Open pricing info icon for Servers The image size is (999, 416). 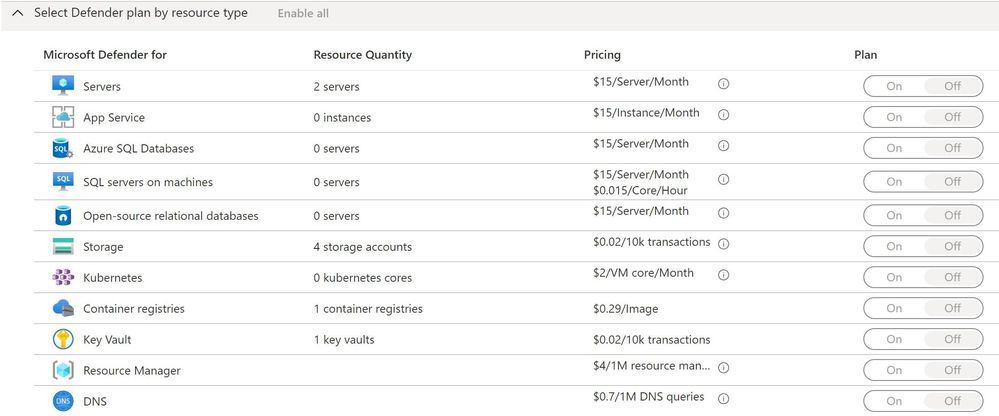click(723, 83)
